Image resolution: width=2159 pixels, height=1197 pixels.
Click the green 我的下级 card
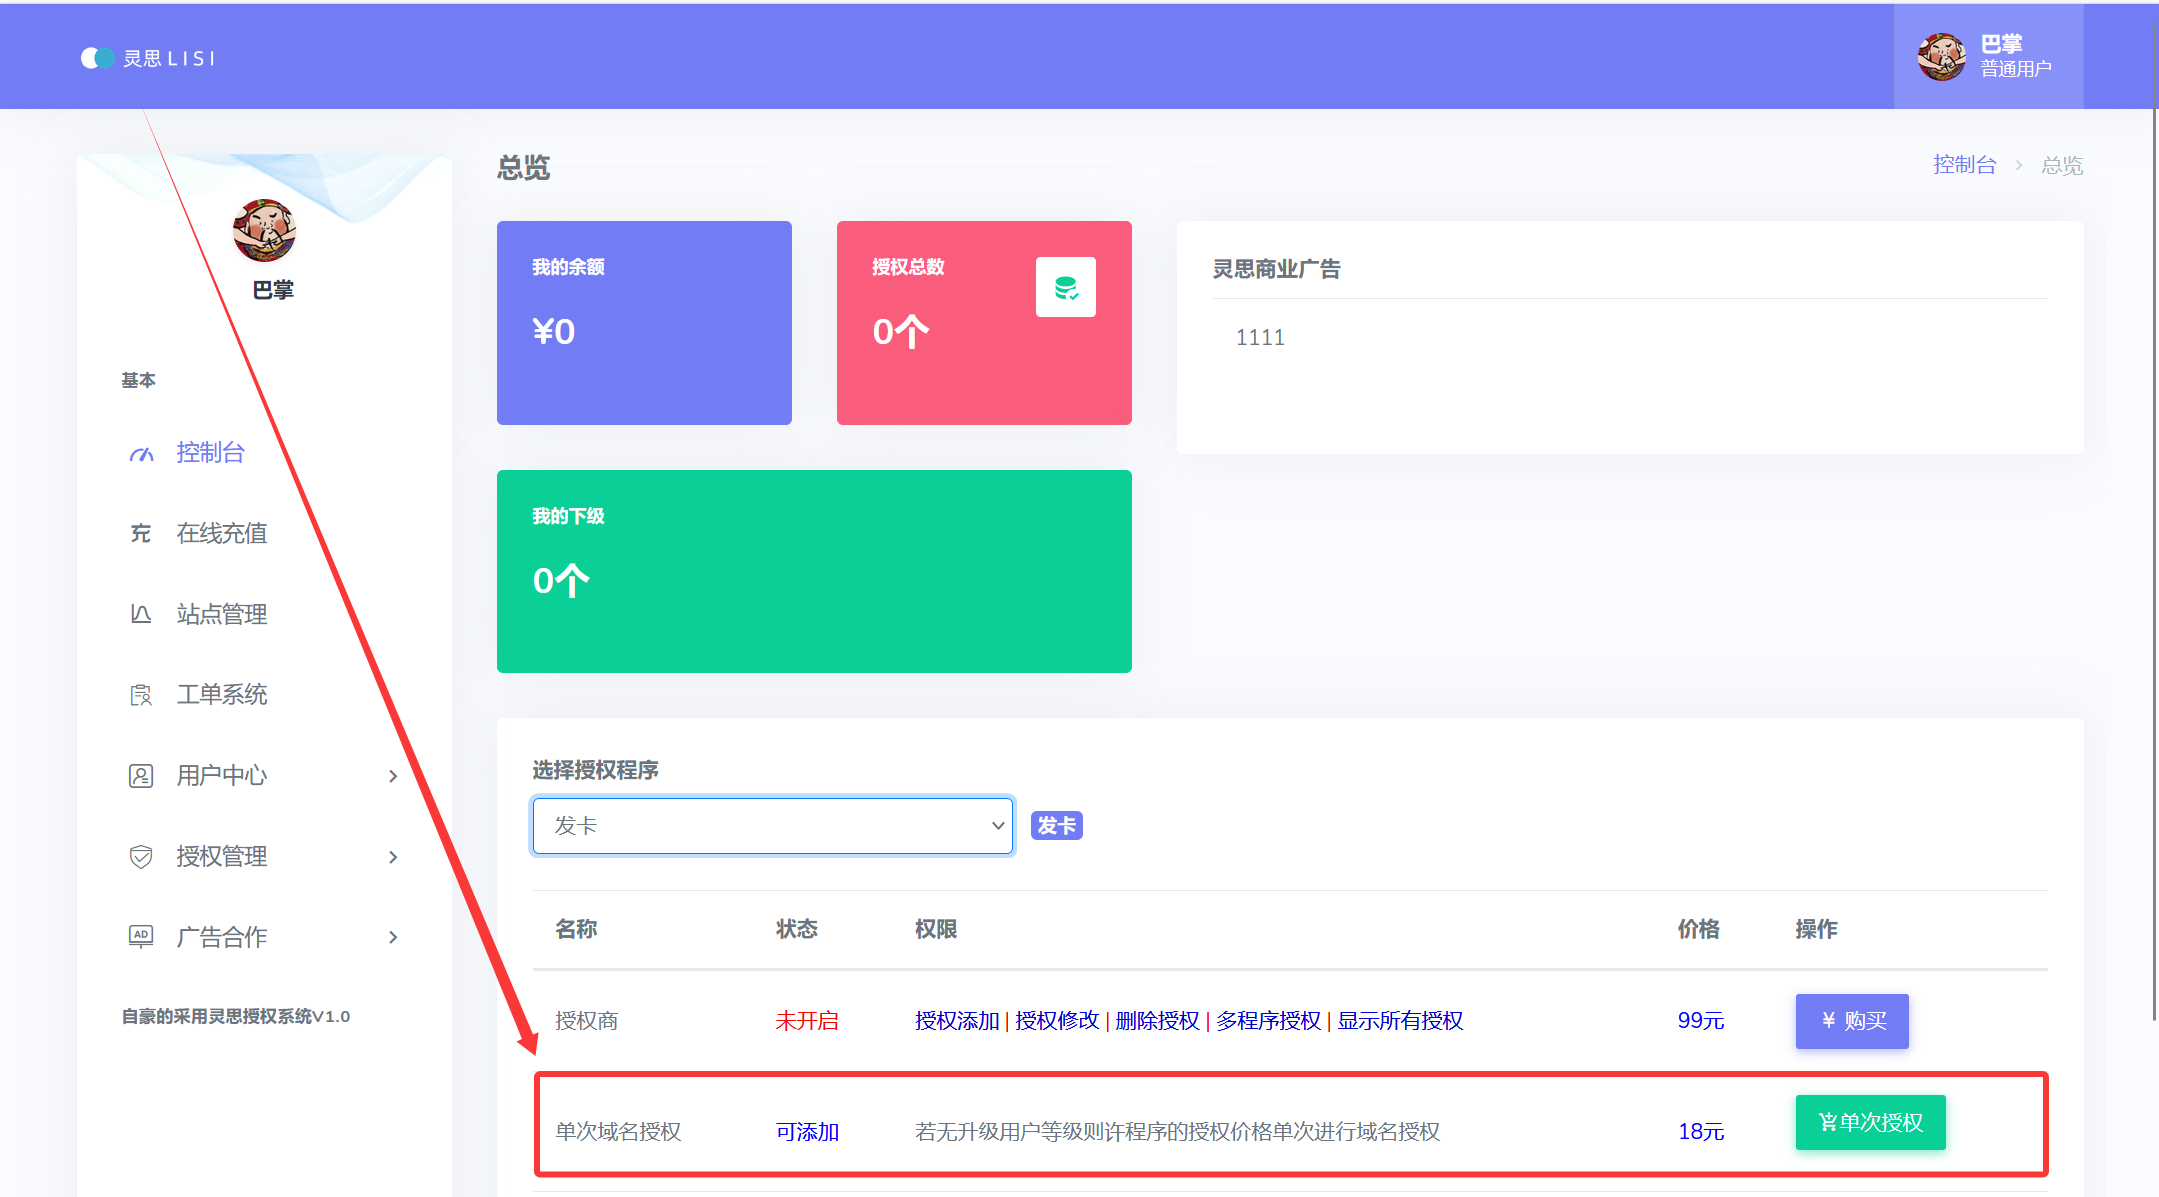(814, 571)
